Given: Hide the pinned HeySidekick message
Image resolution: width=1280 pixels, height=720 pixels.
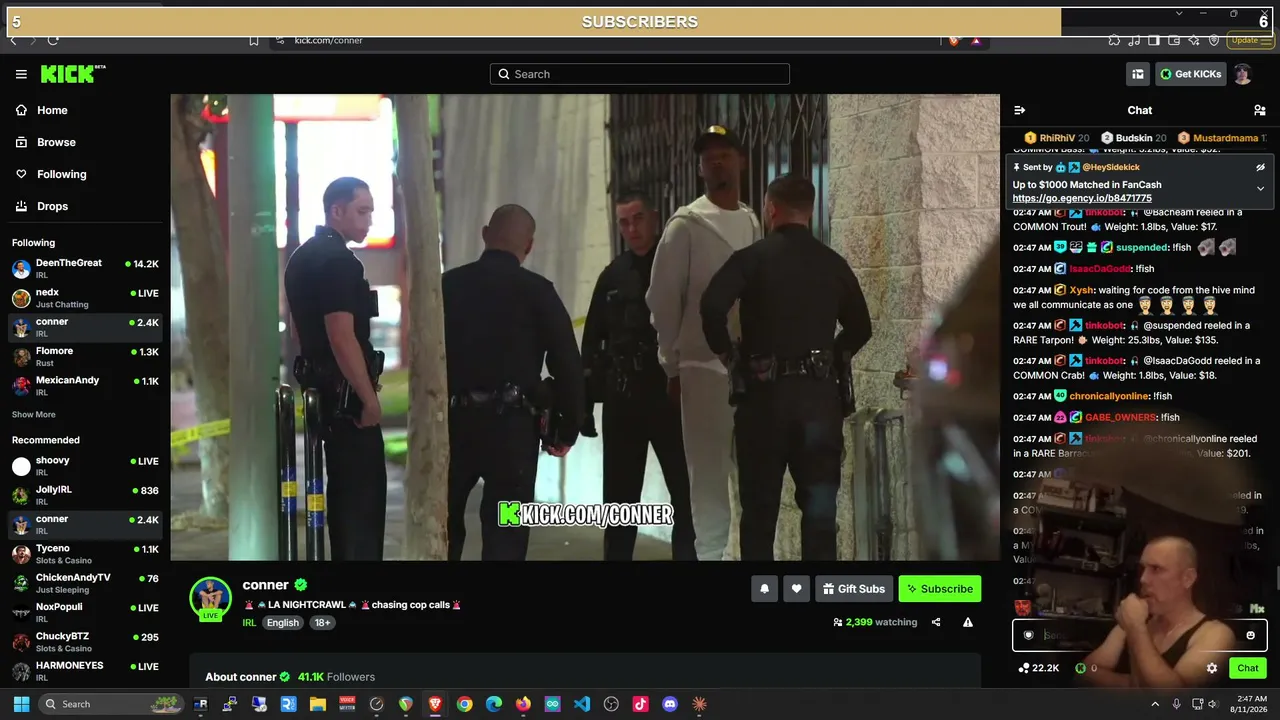Looking at the screenshot, I should pyautogui.click(x=1260, y=167).
